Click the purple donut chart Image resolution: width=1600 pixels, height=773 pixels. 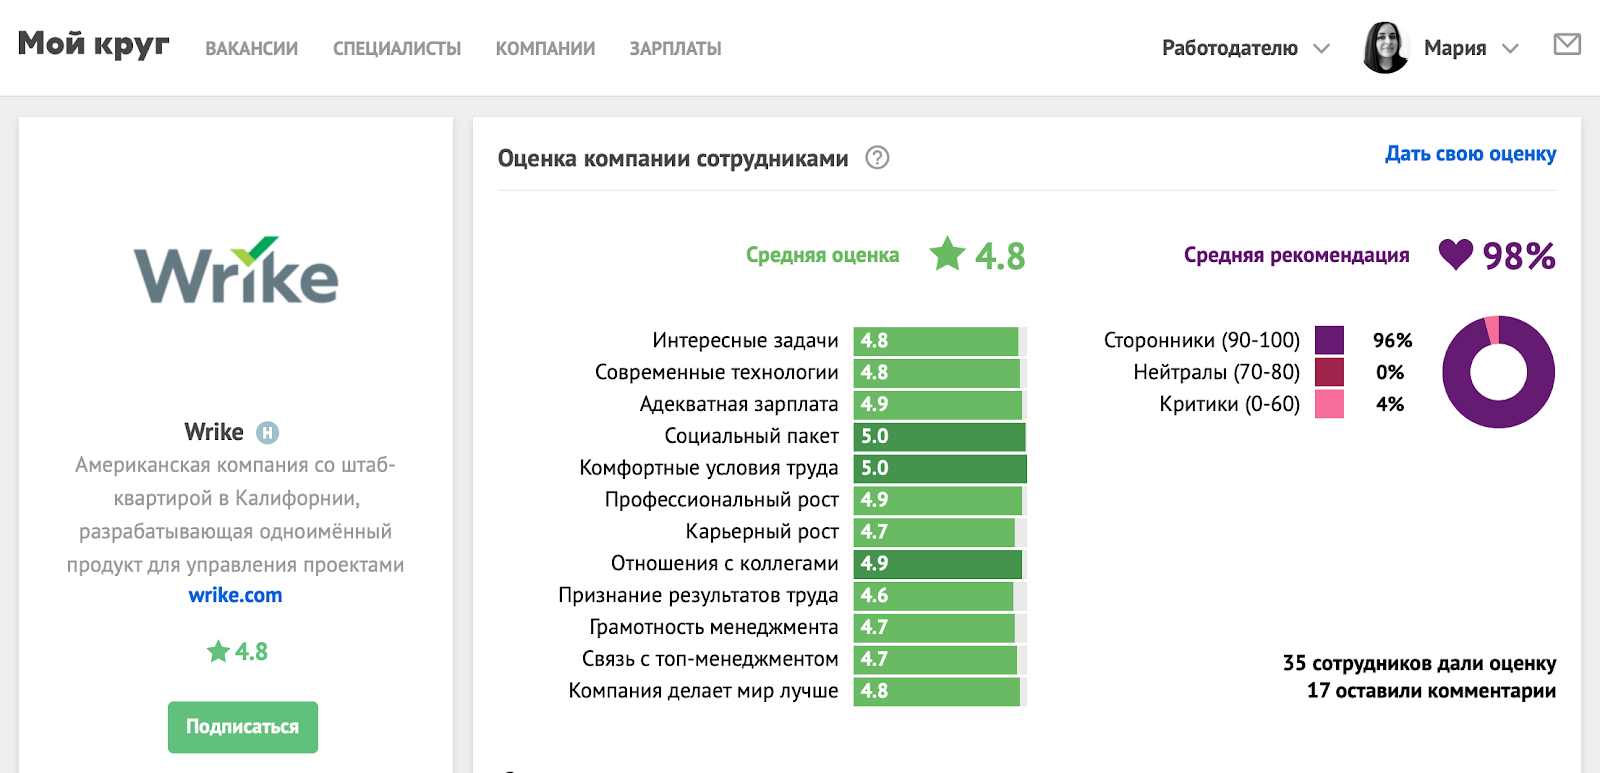(1498, 372)
